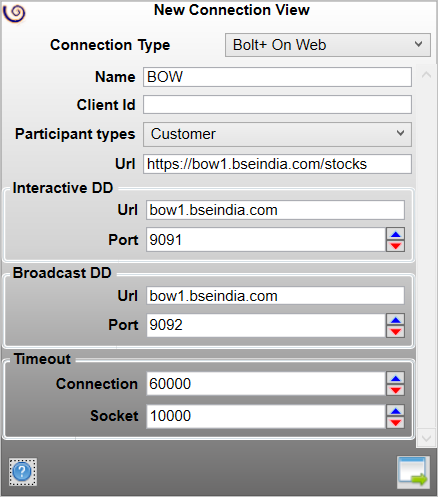Viewport: 438px width, 497px height.
Task: Click the Socket timeout field 10000
Action: tap(266, 416)
